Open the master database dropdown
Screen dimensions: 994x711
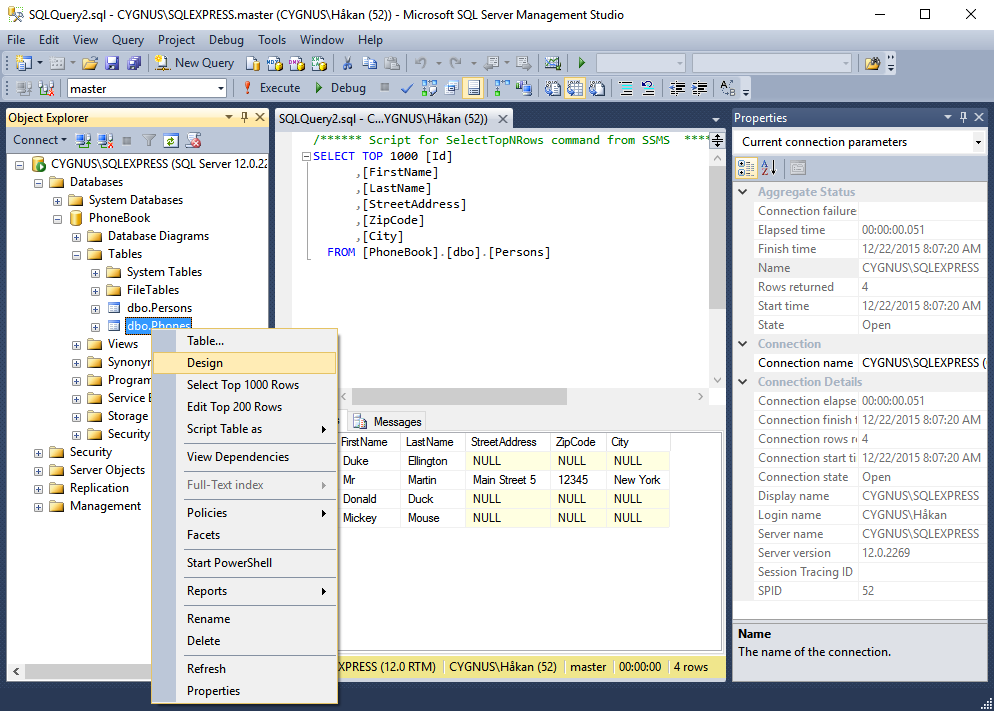click(x=221, y=88)
